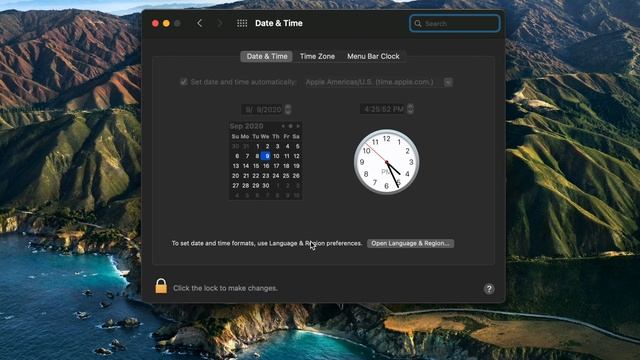Click the date stepper arrows

coord(288,109)
